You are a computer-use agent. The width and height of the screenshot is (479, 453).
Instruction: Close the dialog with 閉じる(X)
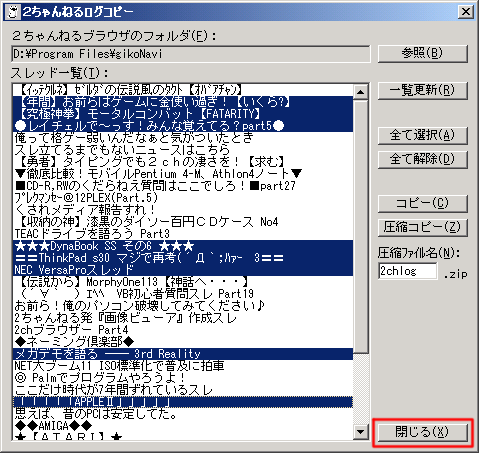pos(423,433)
